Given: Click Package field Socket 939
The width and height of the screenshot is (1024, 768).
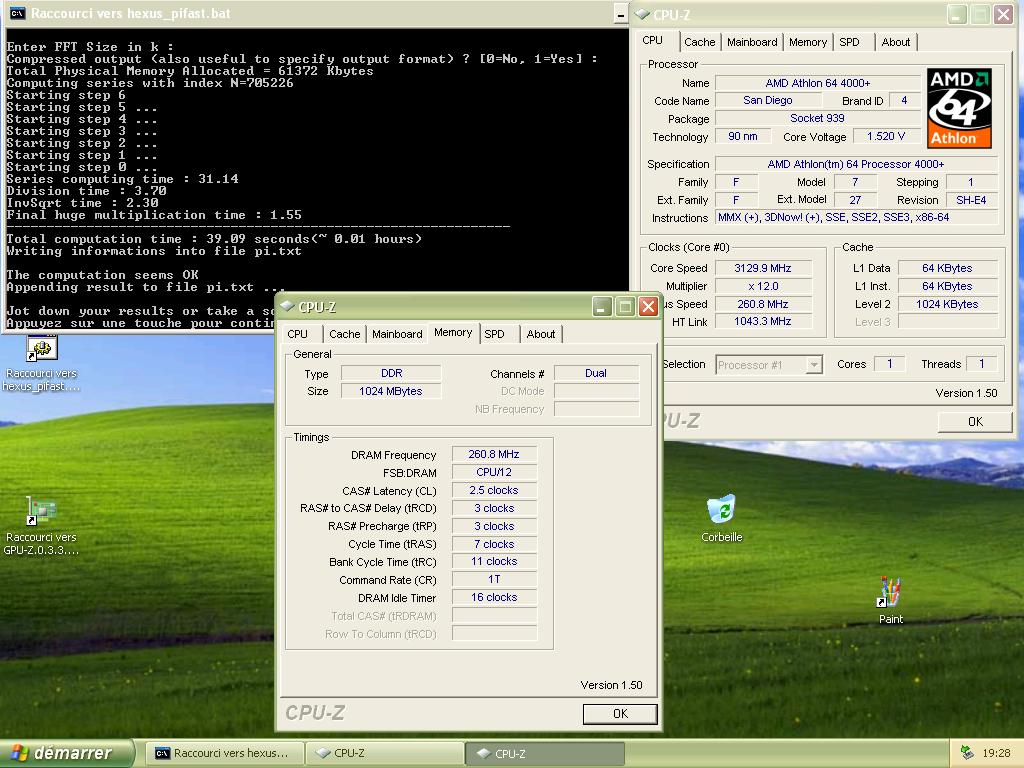Looking at the screenshot, I should pyautogui.click(x=818, y=118).
